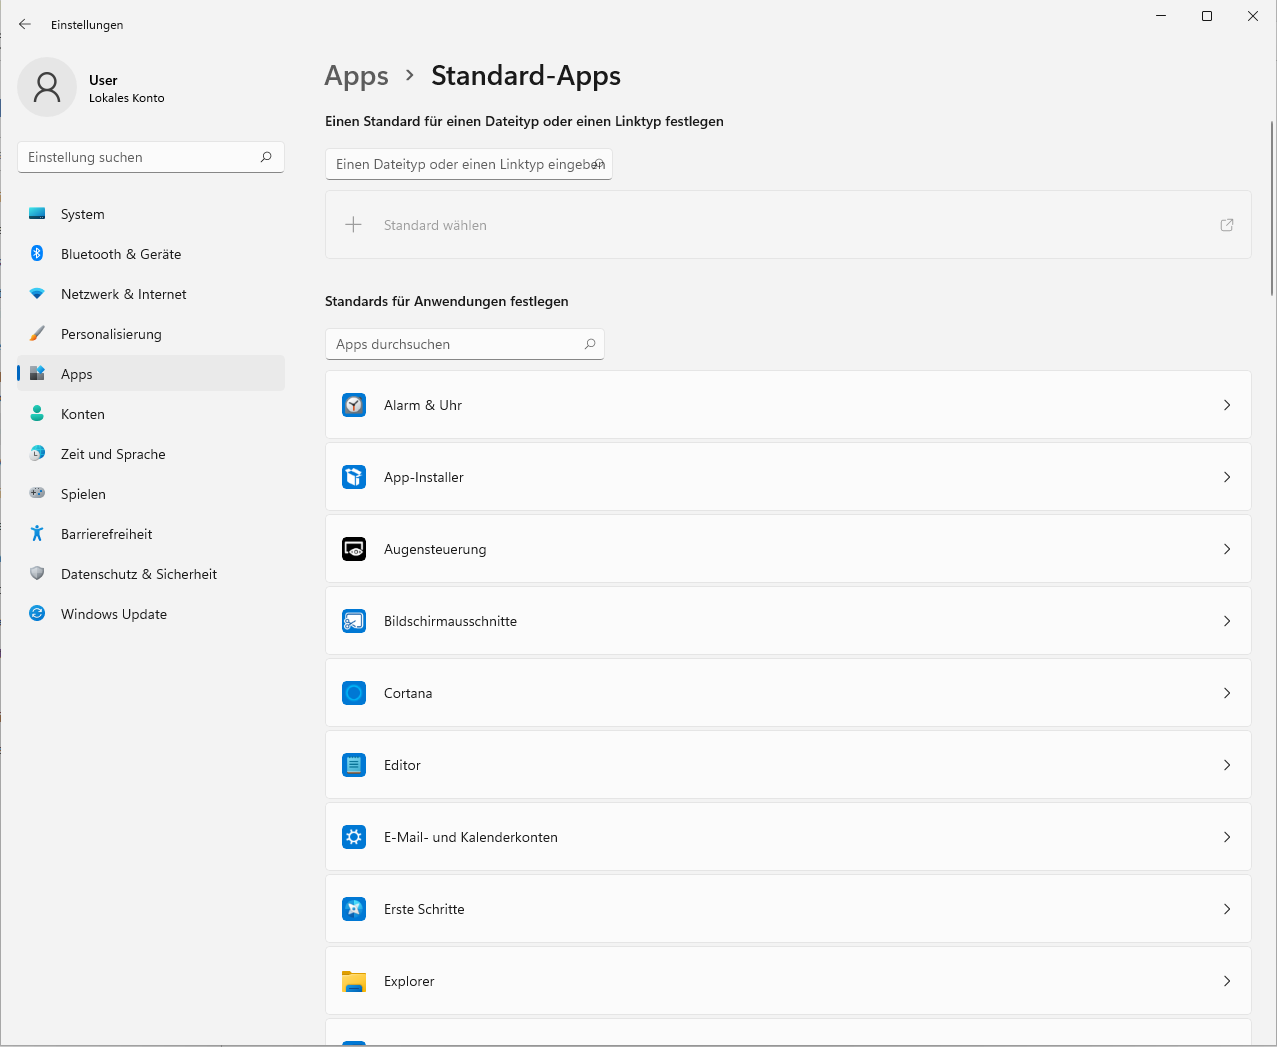Click the Explorer folder icon
1277x1047 pixels.
(354, 981)
